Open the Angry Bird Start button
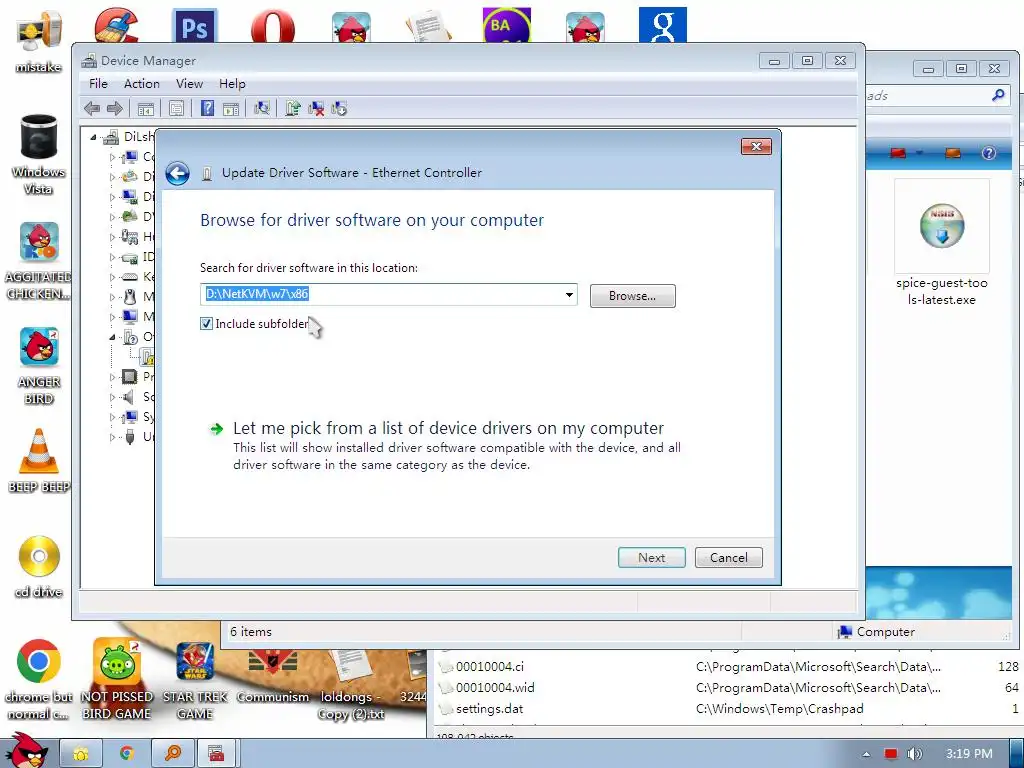This screenshot has height=768, width=1024. coord(26,750)
